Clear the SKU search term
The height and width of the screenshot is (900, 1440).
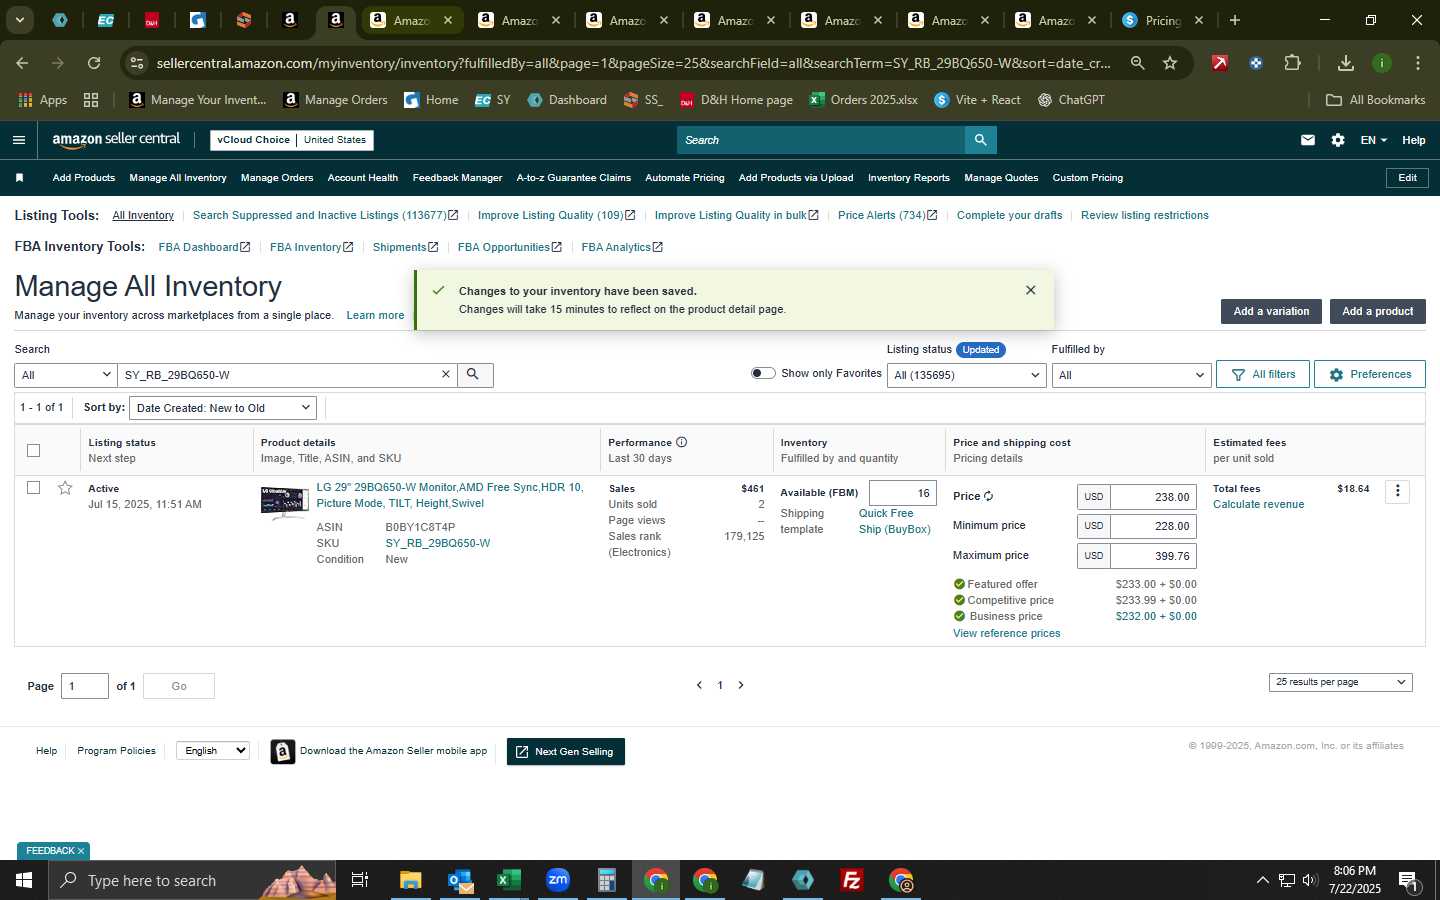tap(446, 374)
